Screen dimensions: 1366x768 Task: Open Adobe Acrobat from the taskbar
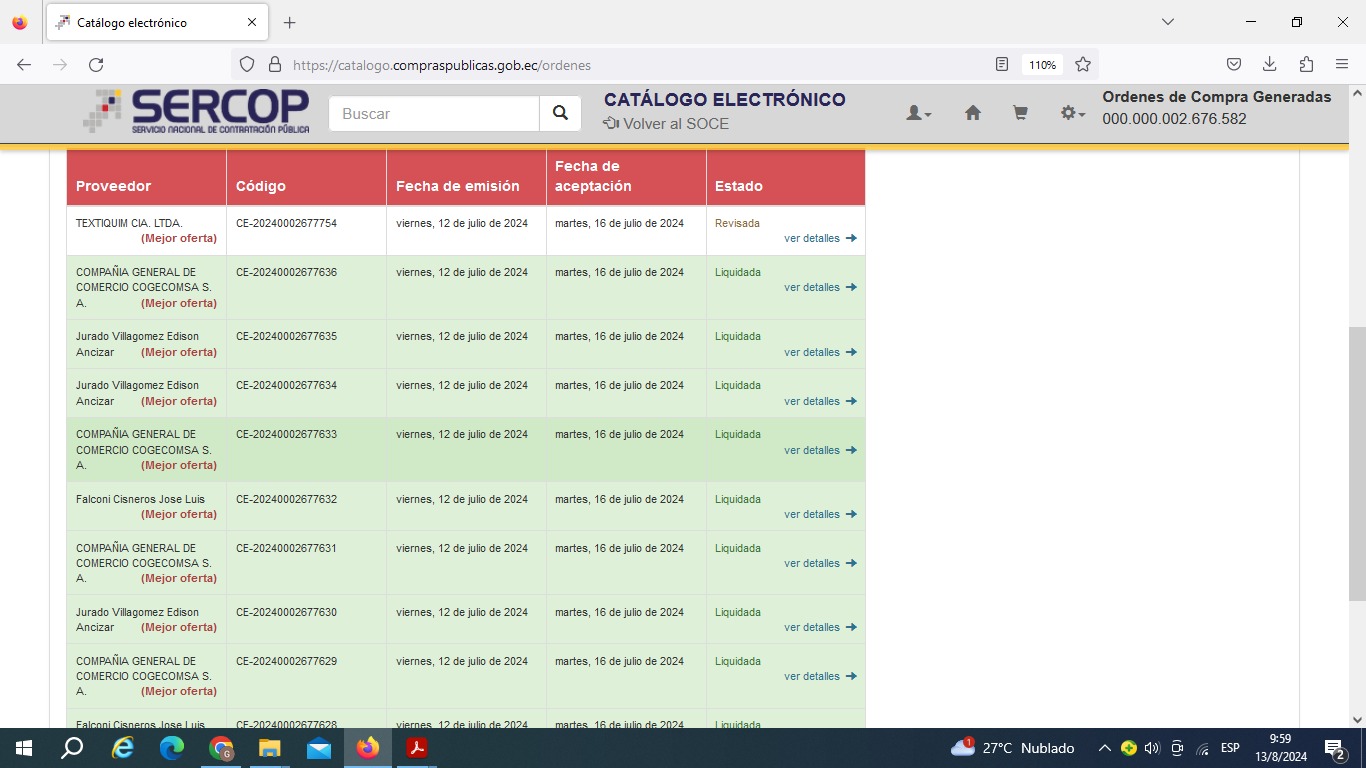(x=416, y=748)
